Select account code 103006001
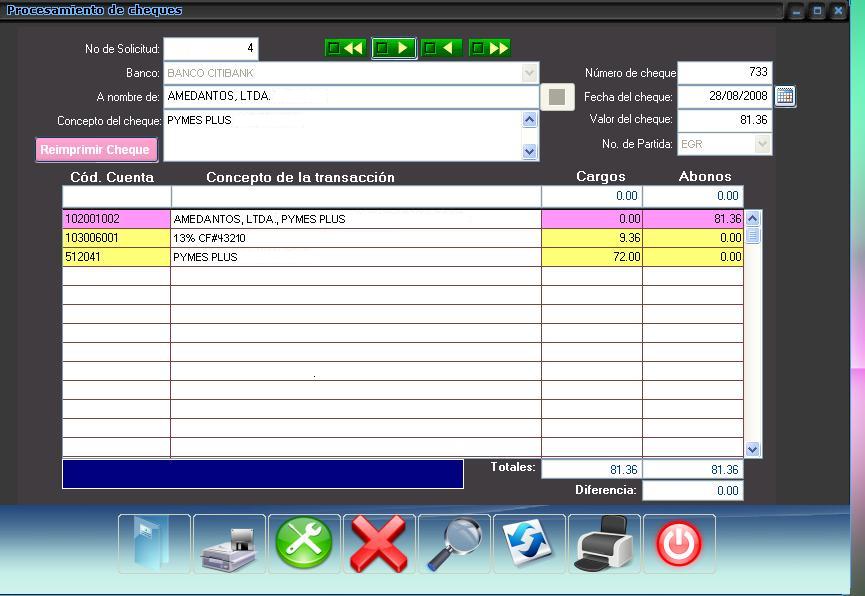 [x=116, y=238]
